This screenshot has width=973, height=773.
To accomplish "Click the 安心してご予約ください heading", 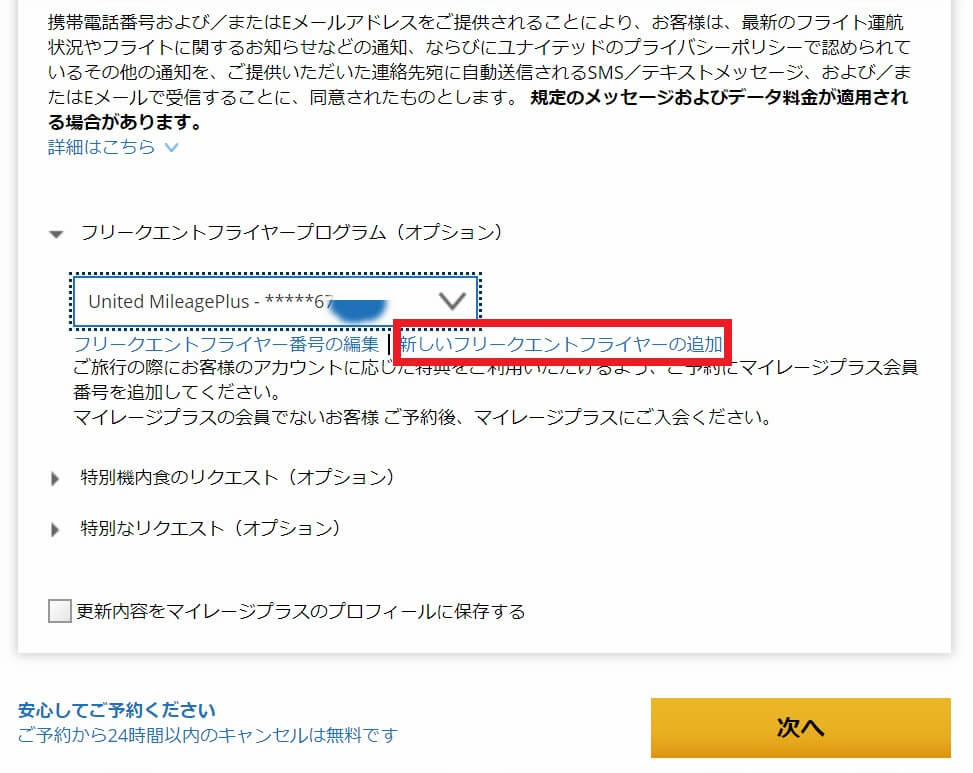I will click(116, 711).
